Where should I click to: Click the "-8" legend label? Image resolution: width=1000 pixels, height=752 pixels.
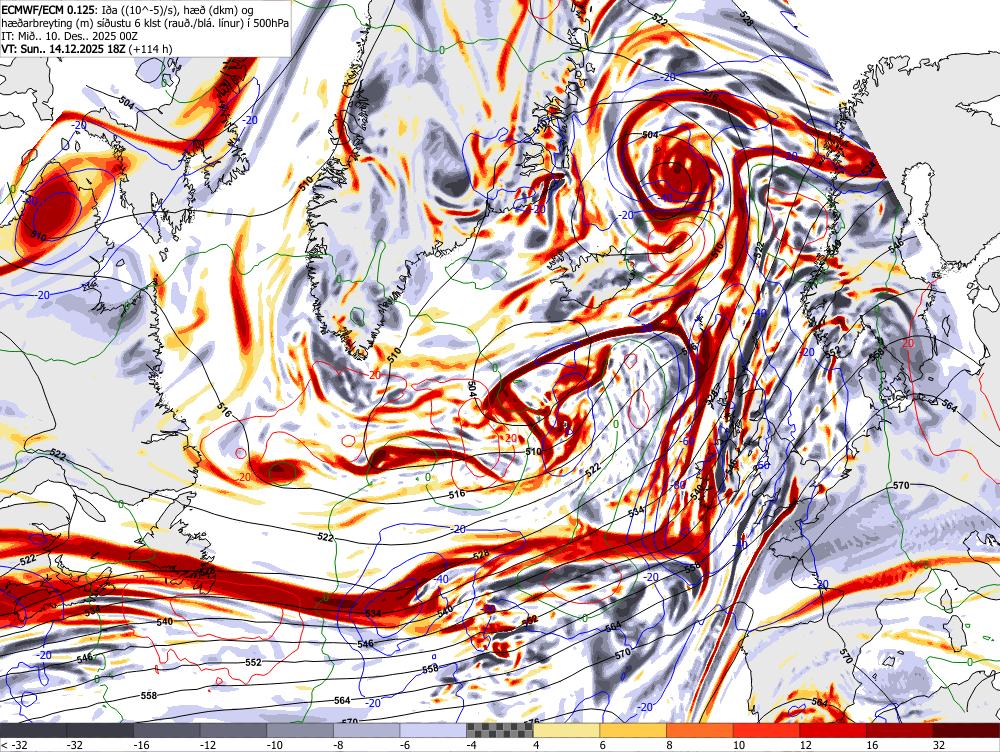tap(338, 745)
